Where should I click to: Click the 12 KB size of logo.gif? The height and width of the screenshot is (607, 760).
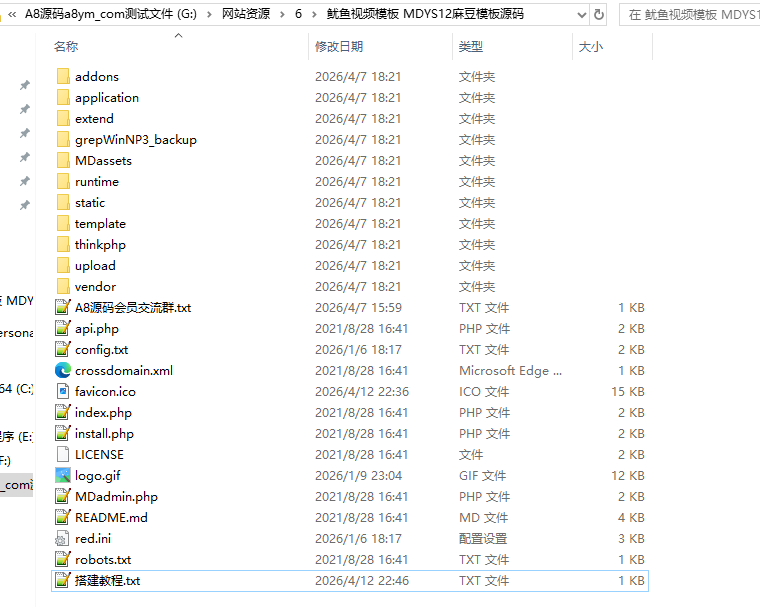click(x=628, y=476)
